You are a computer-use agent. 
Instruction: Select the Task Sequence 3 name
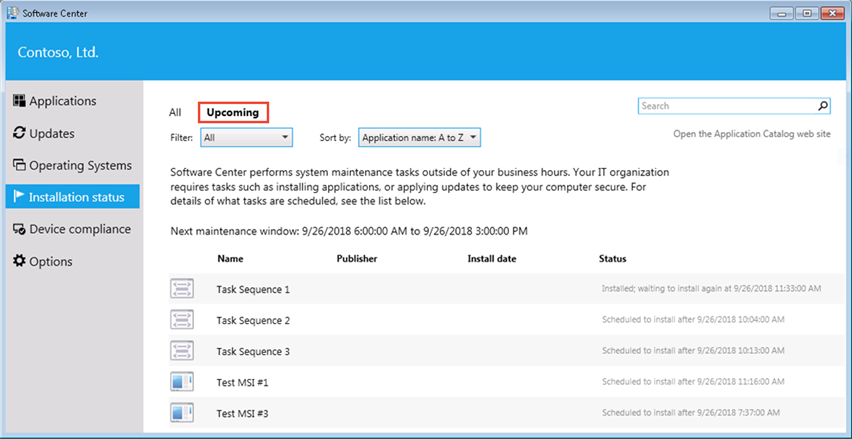pyautogui.click(x=253, y=352)
